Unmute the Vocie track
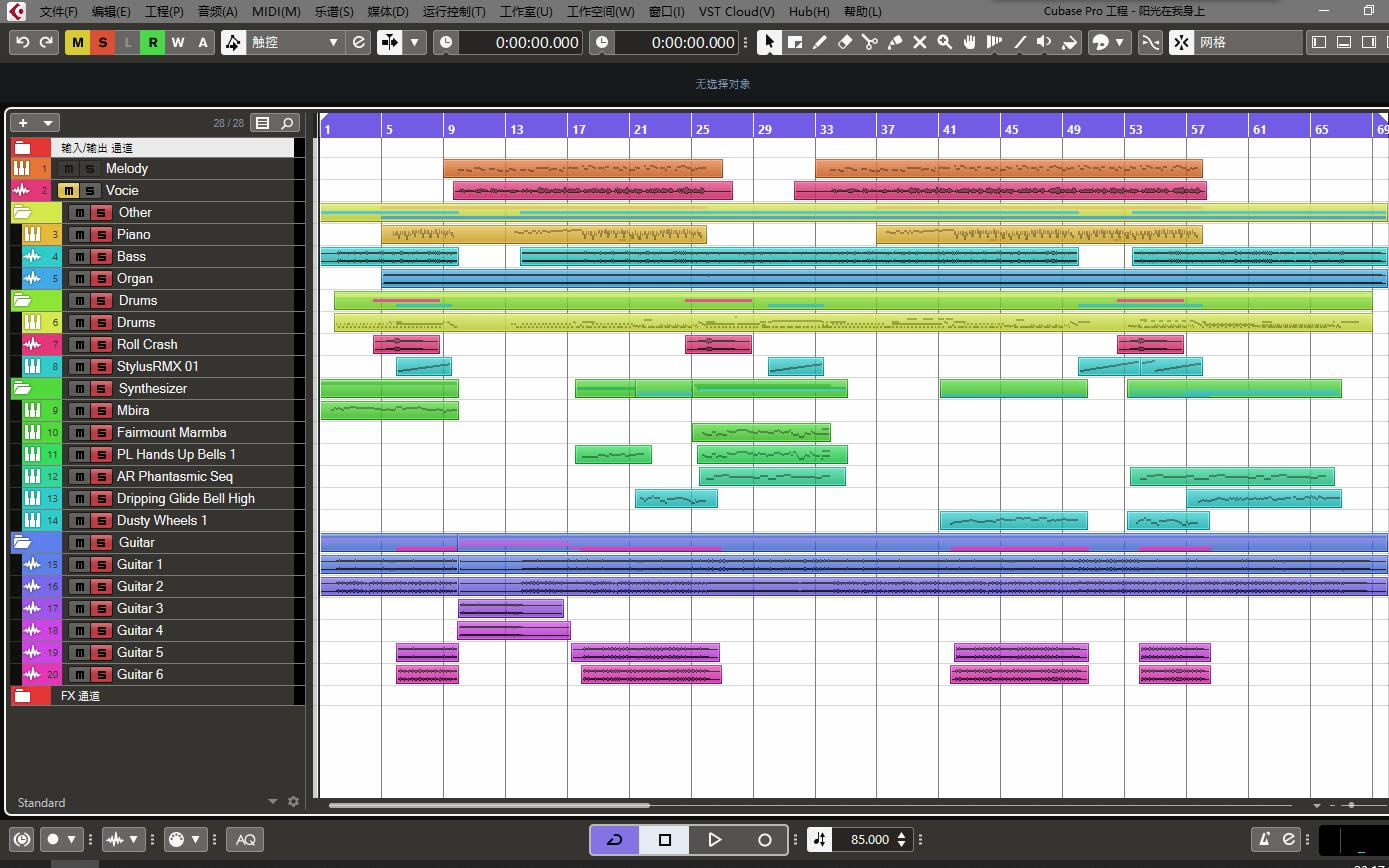This screenshot has height=868, width=1389. 68,190
